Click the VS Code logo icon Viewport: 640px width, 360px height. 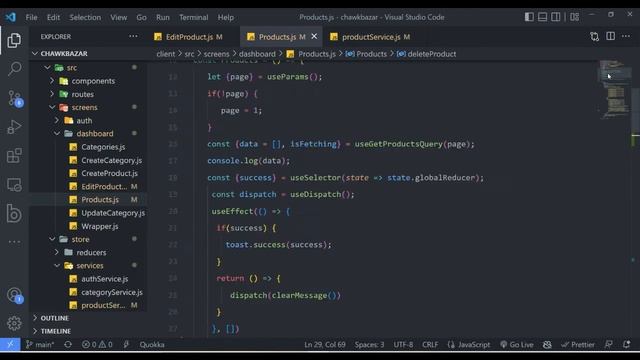click(x=11, y=17)
